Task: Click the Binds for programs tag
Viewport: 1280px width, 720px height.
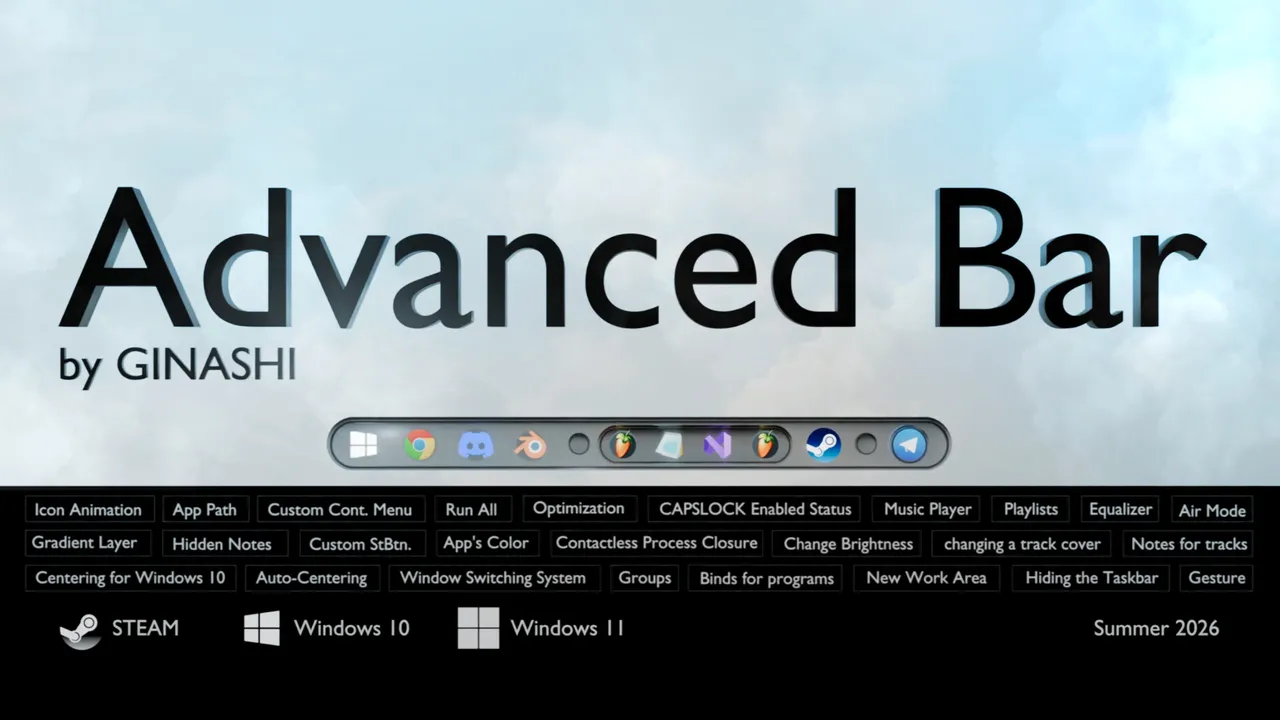Action: 767,578
